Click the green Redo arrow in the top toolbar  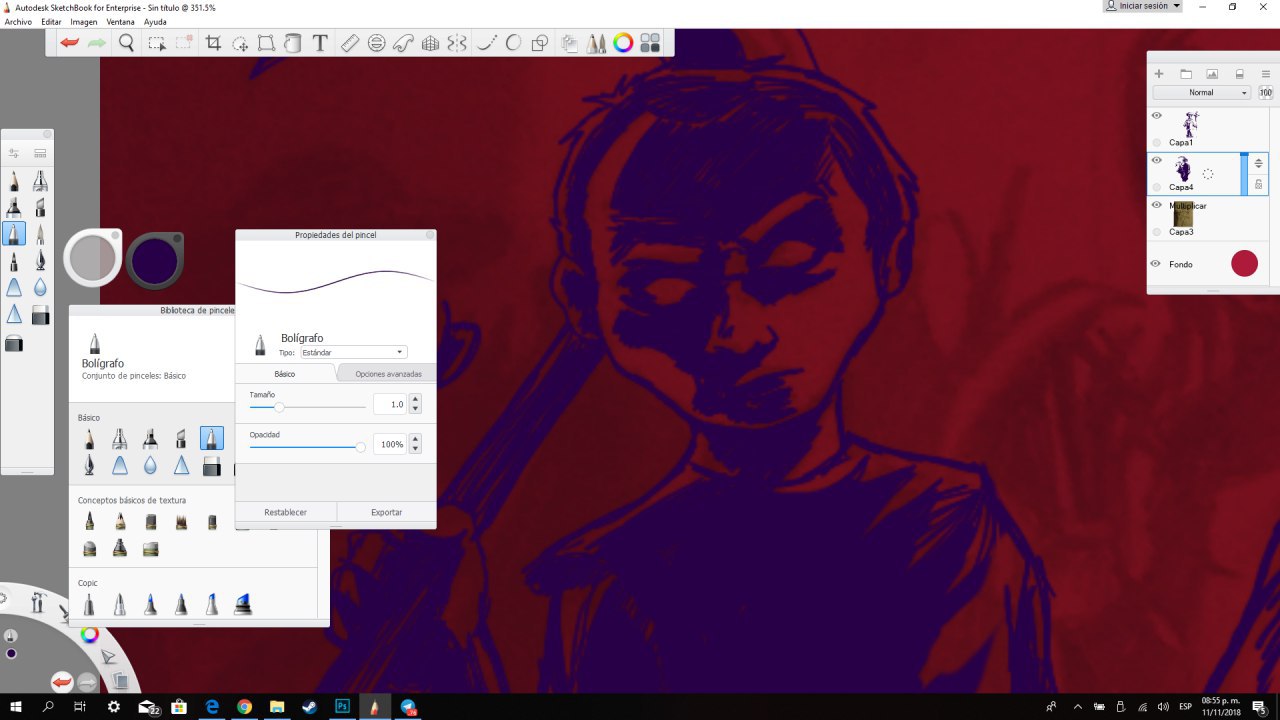coord(97,43)
